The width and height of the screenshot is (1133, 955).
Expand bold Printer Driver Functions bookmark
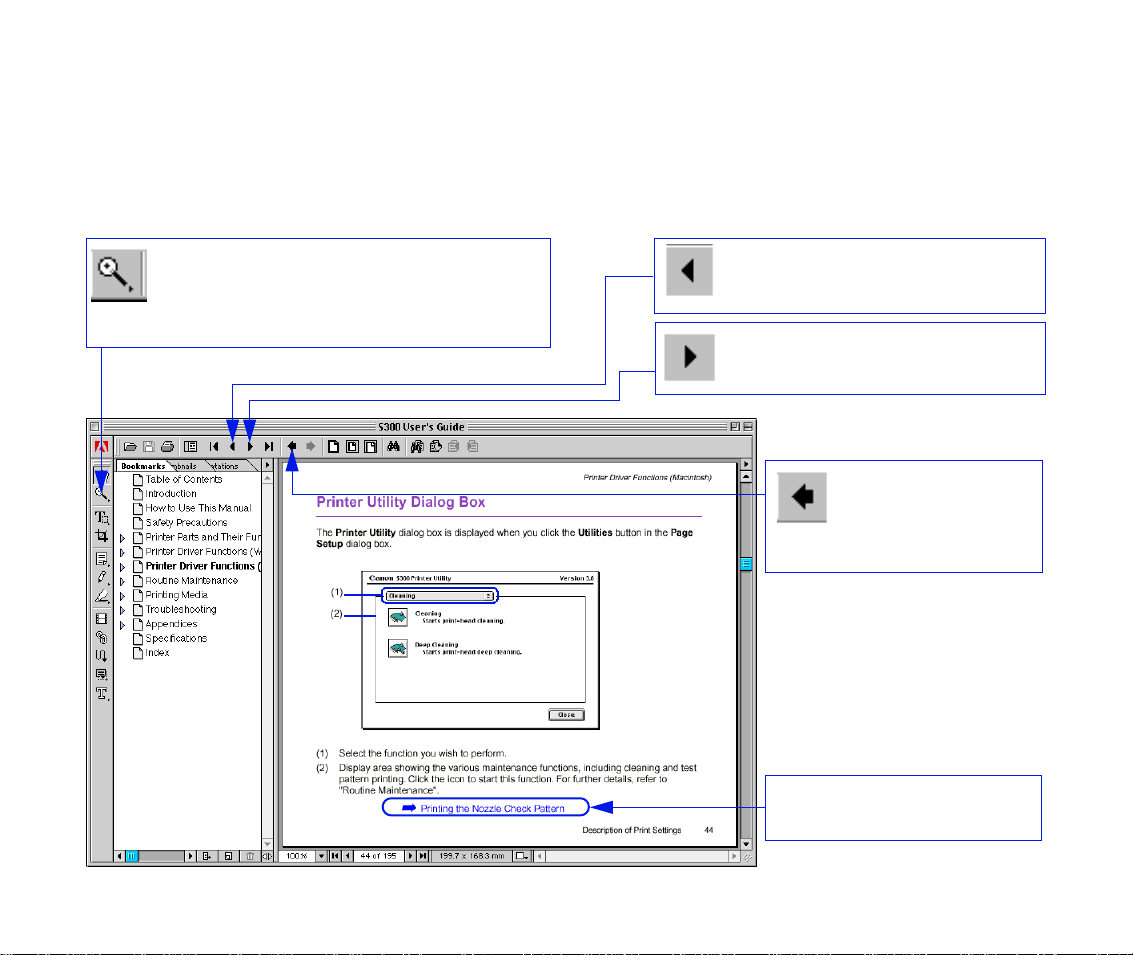pyautogui.click(x=122, y=567)
